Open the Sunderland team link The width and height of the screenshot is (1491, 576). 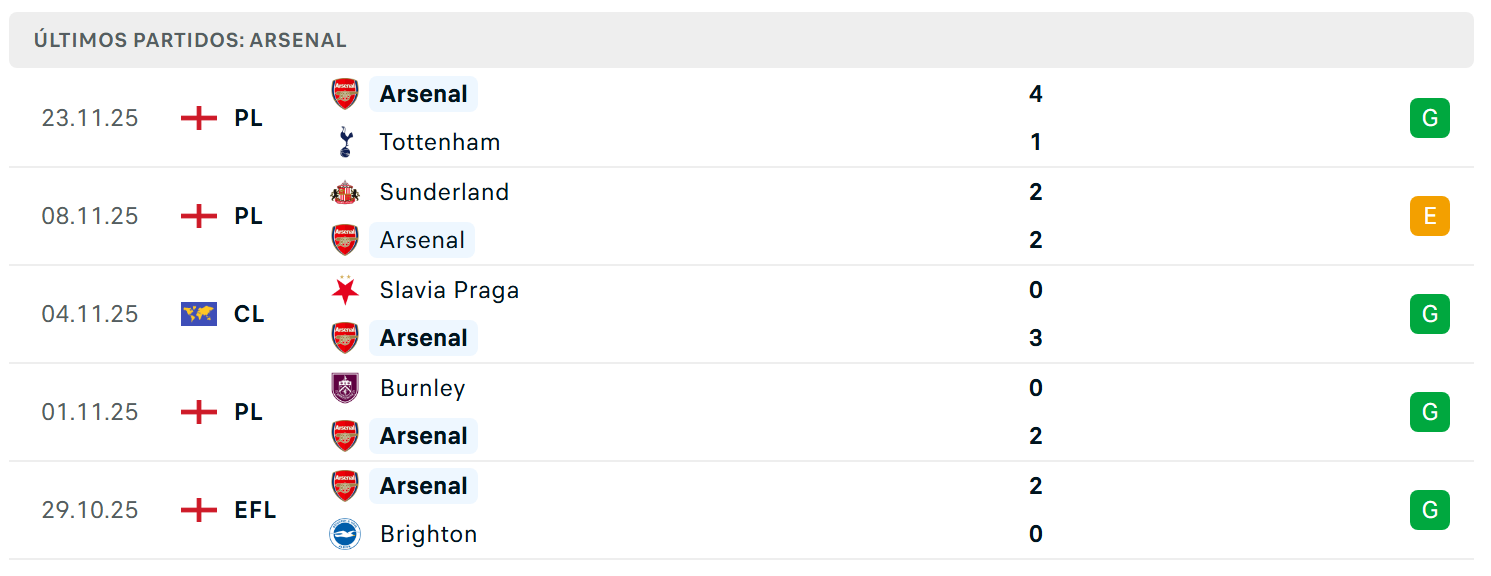pos(444,192)
